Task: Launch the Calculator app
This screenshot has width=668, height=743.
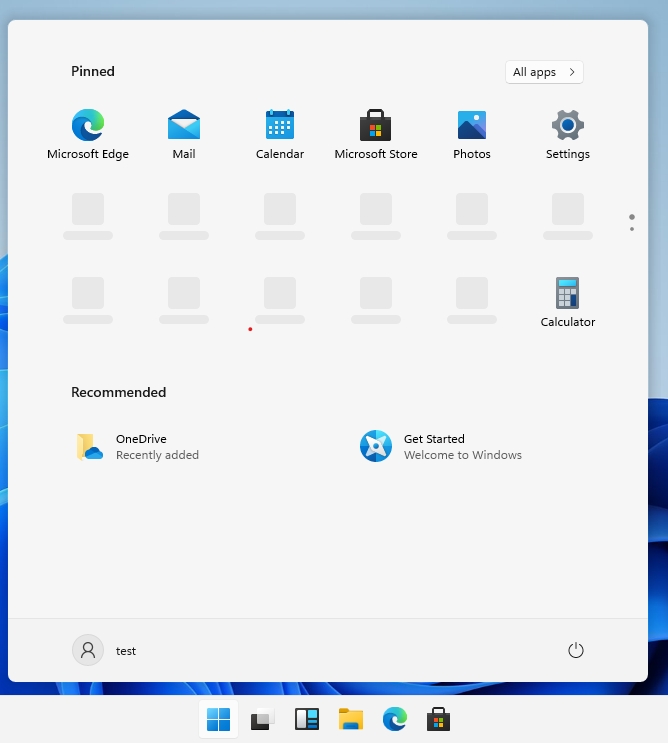Action: point(568,302)
